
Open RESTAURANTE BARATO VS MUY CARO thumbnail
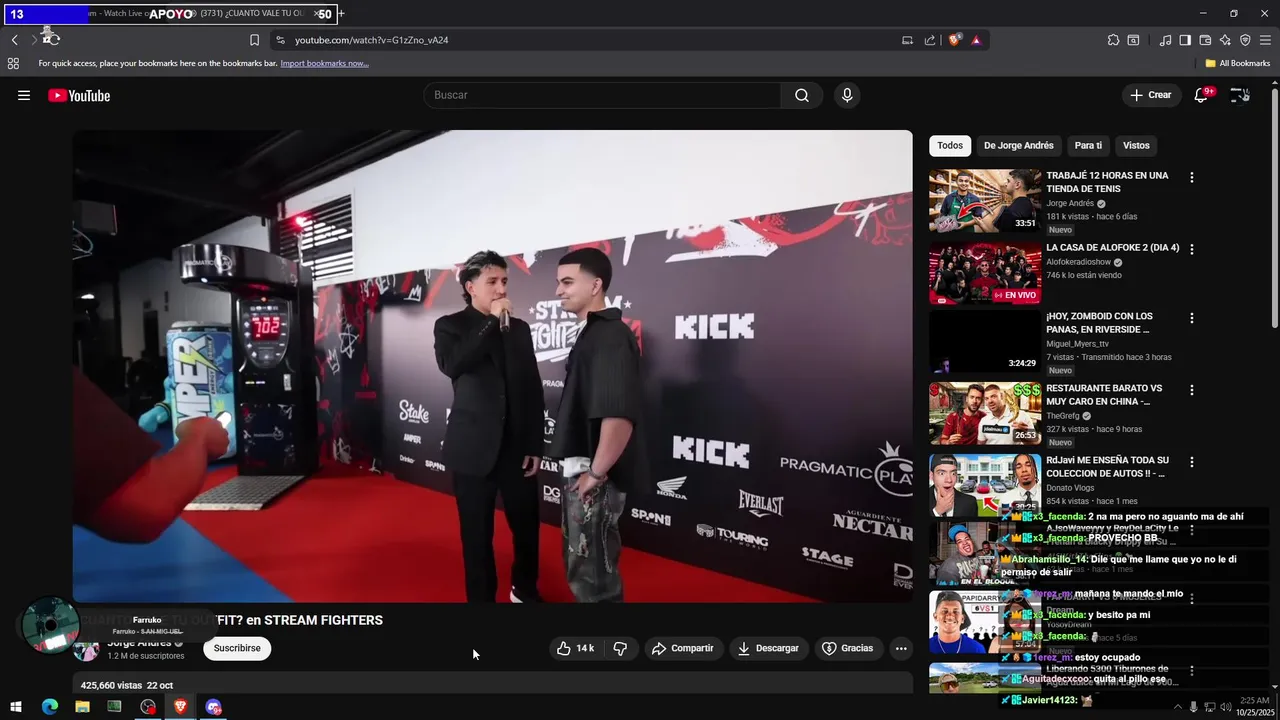[985, 413]
